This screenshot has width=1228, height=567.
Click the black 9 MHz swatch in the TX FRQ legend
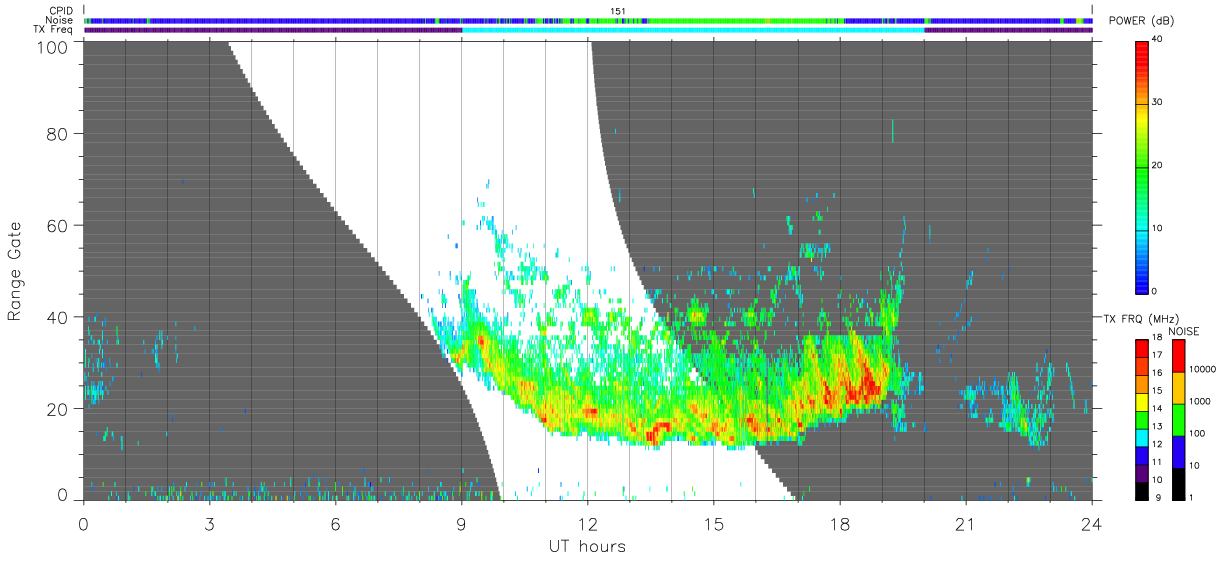(x=1143, y=491)
